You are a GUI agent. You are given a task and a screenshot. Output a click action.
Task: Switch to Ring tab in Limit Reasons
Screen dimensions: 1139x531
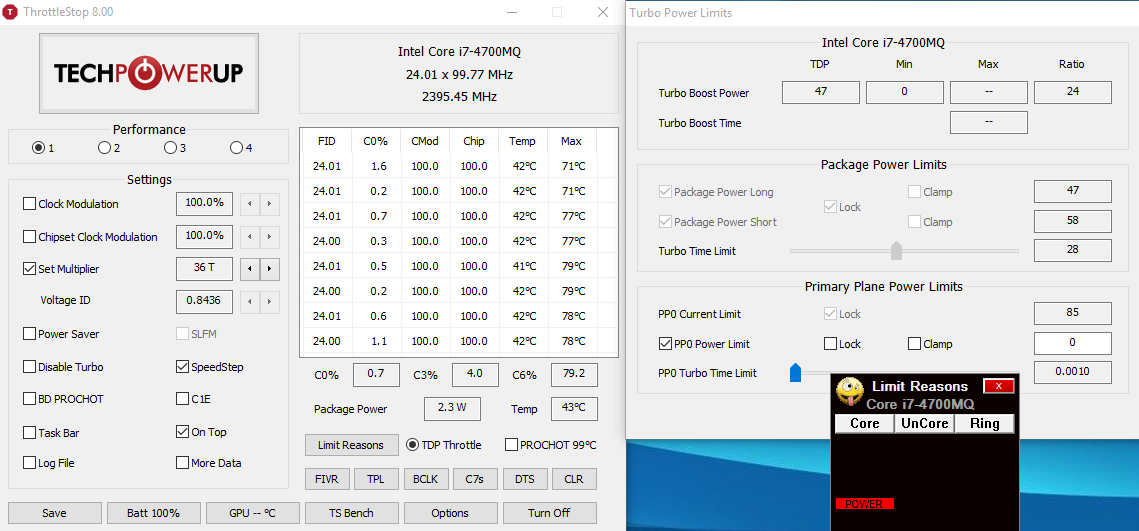coord(984,423)
